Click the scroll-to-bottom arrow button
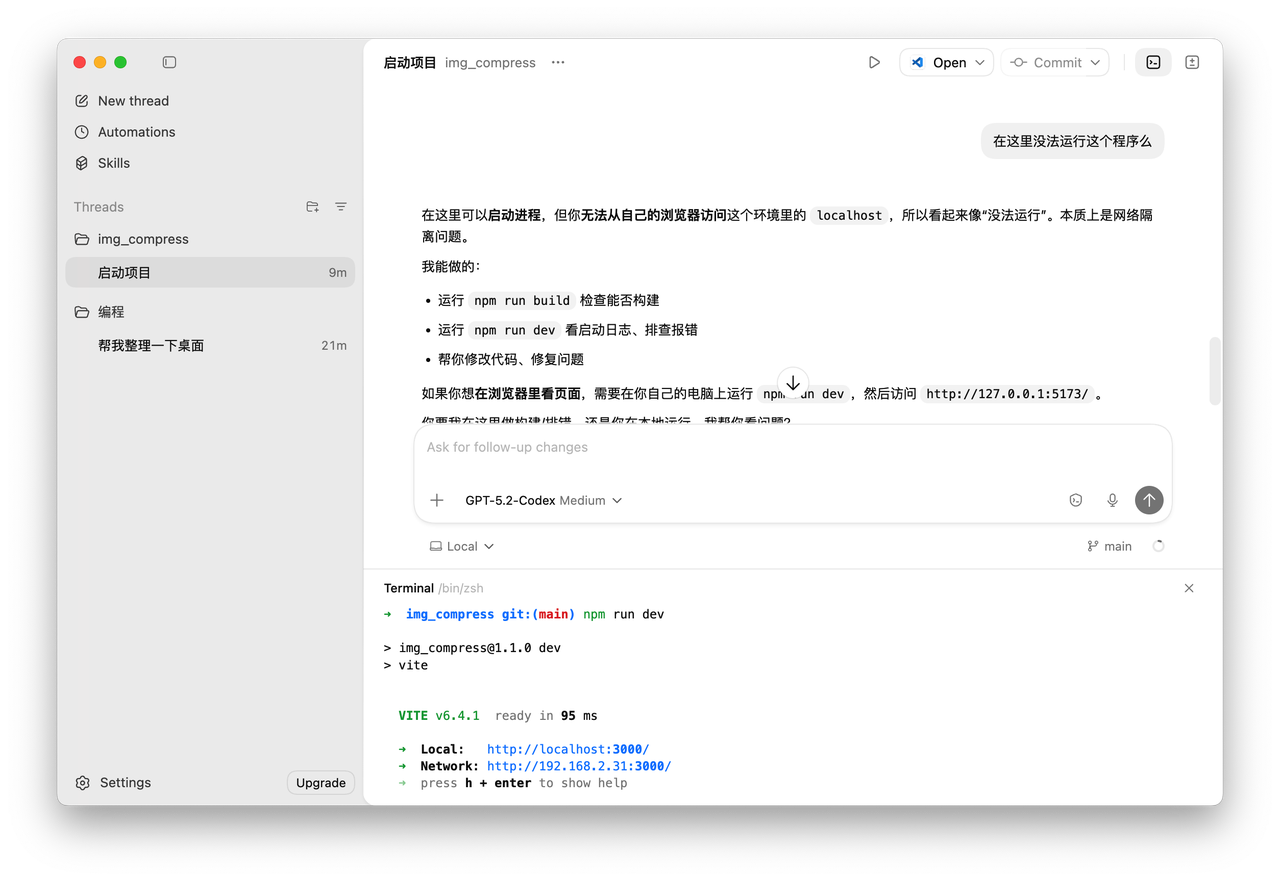The height and width of the screenshot is (881, 1280). click(x=793, y=383)
